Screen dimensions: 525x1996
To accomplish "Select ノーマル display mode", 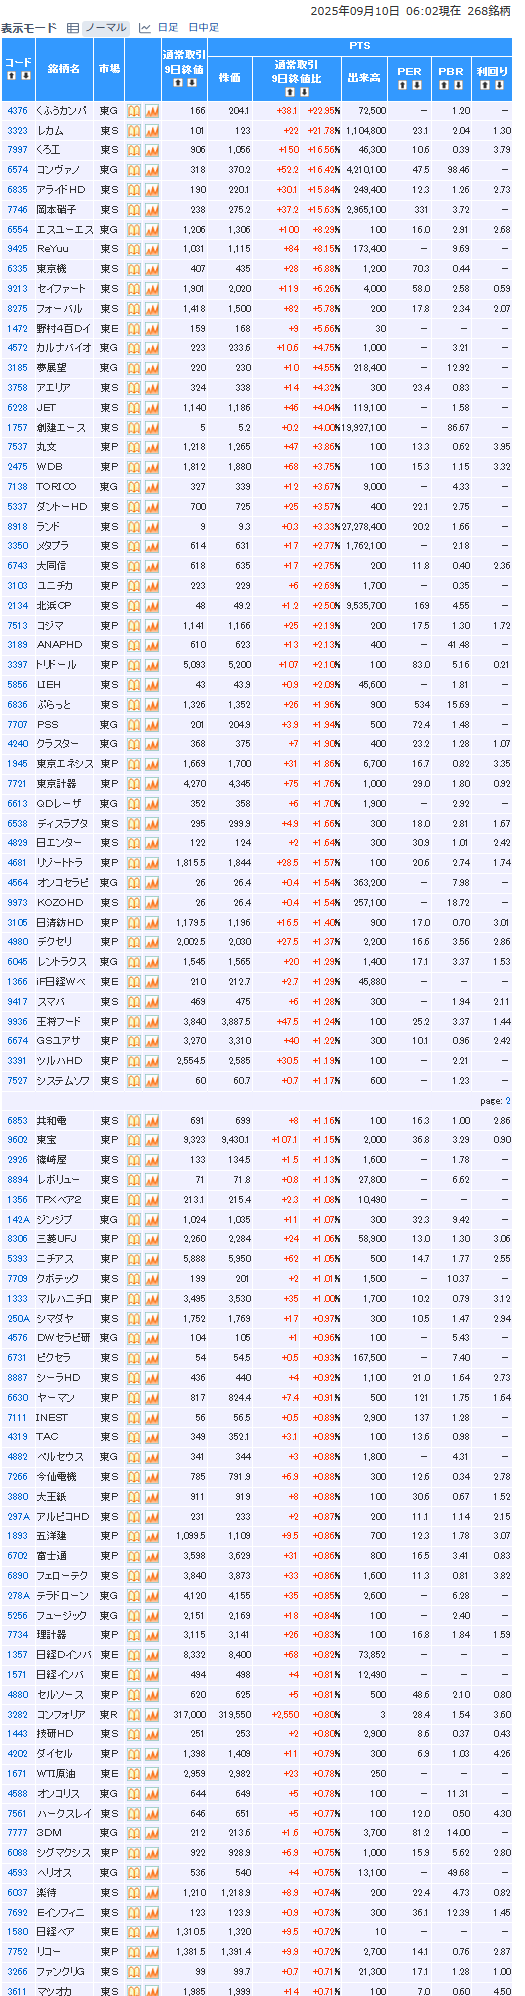I will (x=104, y=28).
